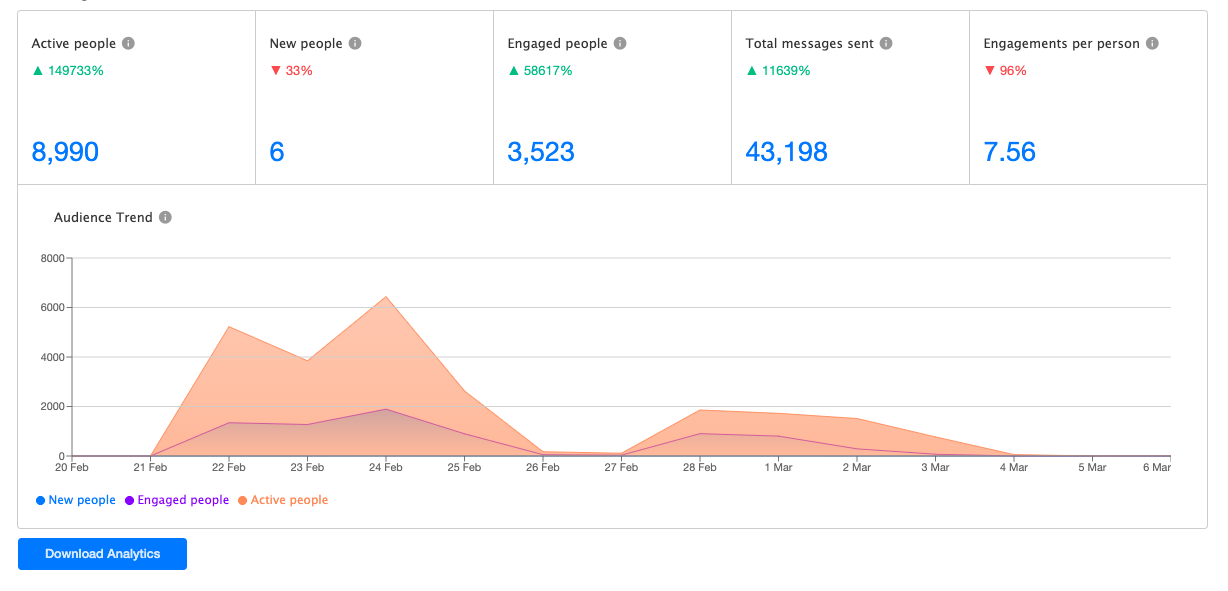Click the Active people card title
The image size is (1228, 591).
[74, 44]
